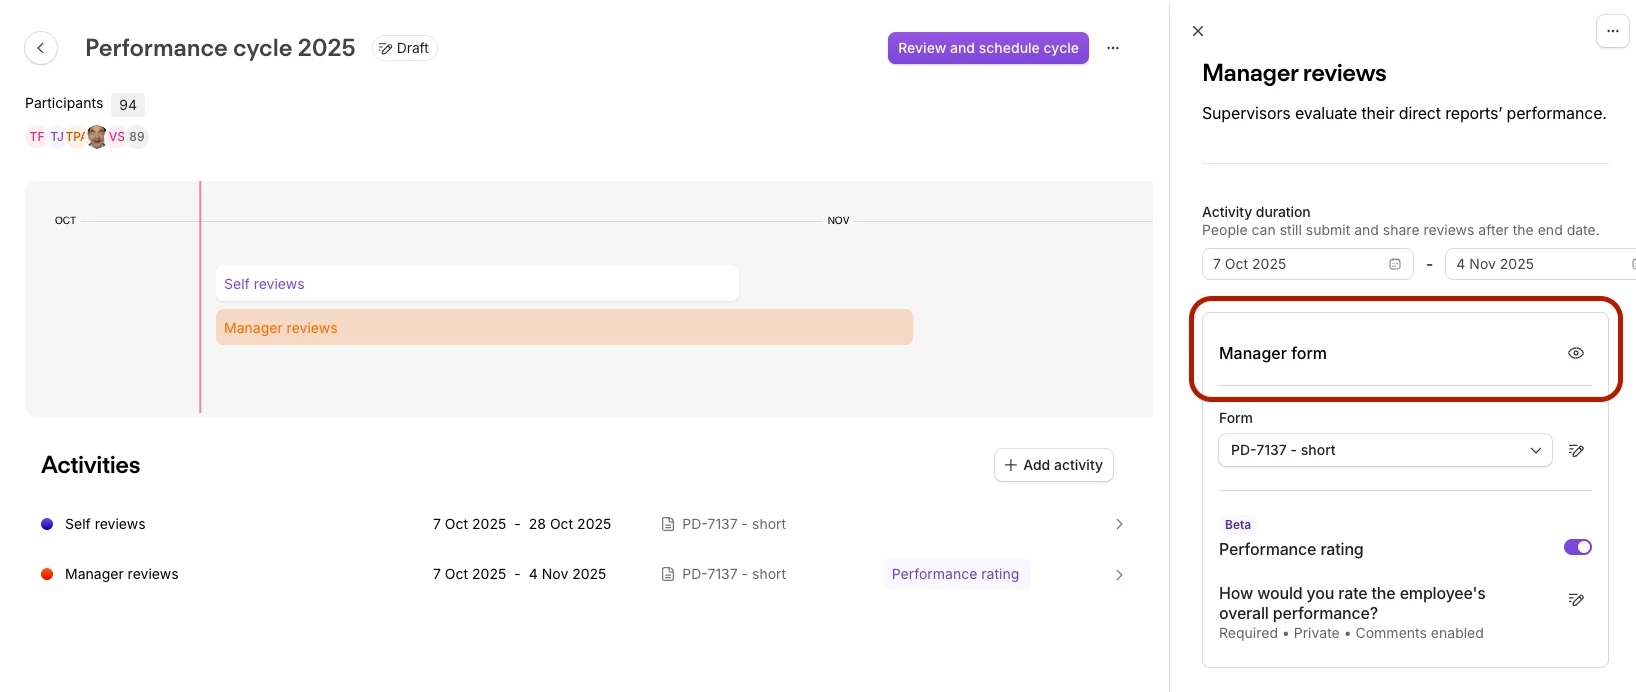Select the Self reviews bar in the timeline
The height and width of the screenshot is (692, 1636).
click(477, 284)
